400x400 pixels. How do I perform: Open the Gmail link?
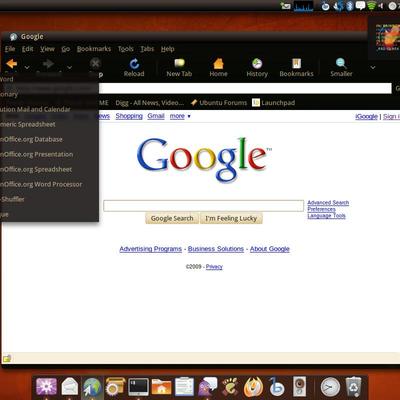[156, 116]
